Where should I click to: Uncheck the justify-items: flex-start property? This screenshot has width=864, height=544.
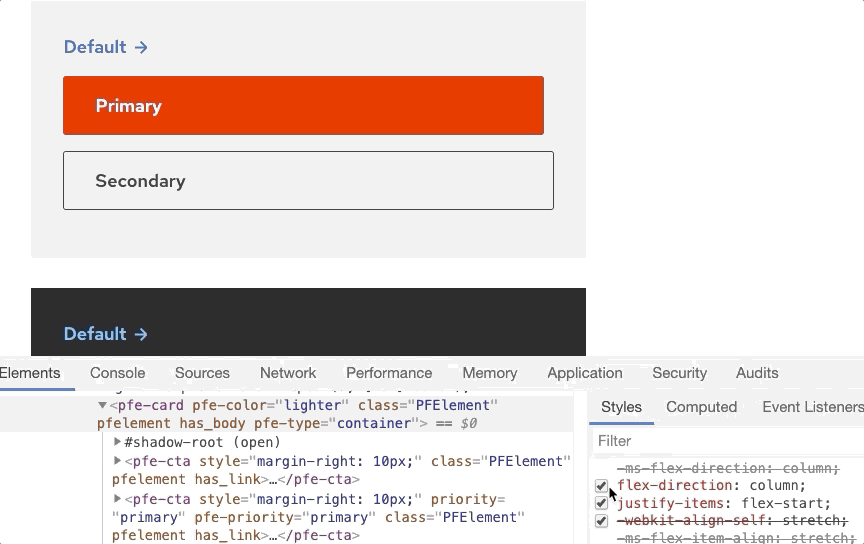[x=601, y=503]
